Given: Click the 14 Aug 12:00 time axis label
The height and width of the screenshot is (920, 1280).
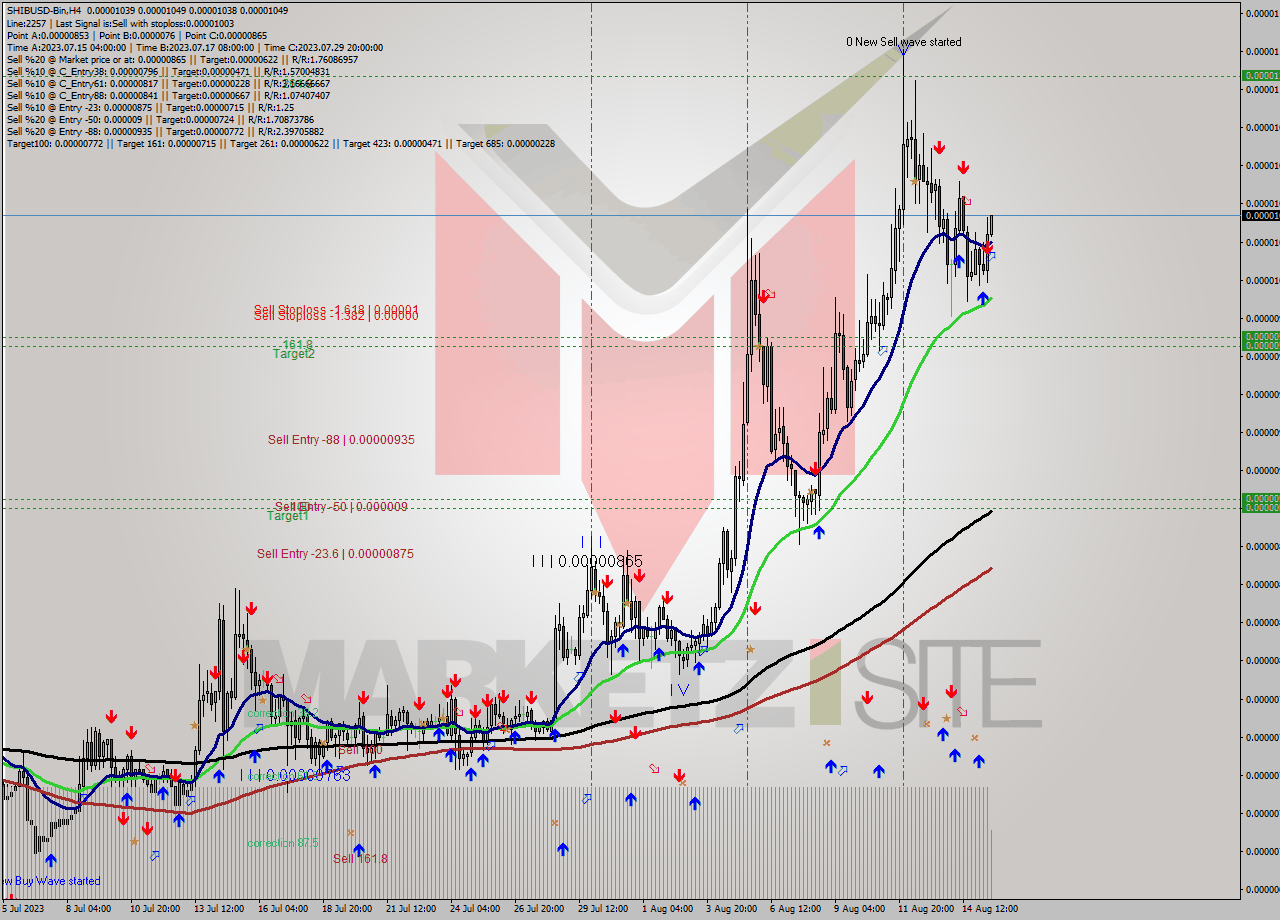Looking at the screenshot, I should coord(988,909).
